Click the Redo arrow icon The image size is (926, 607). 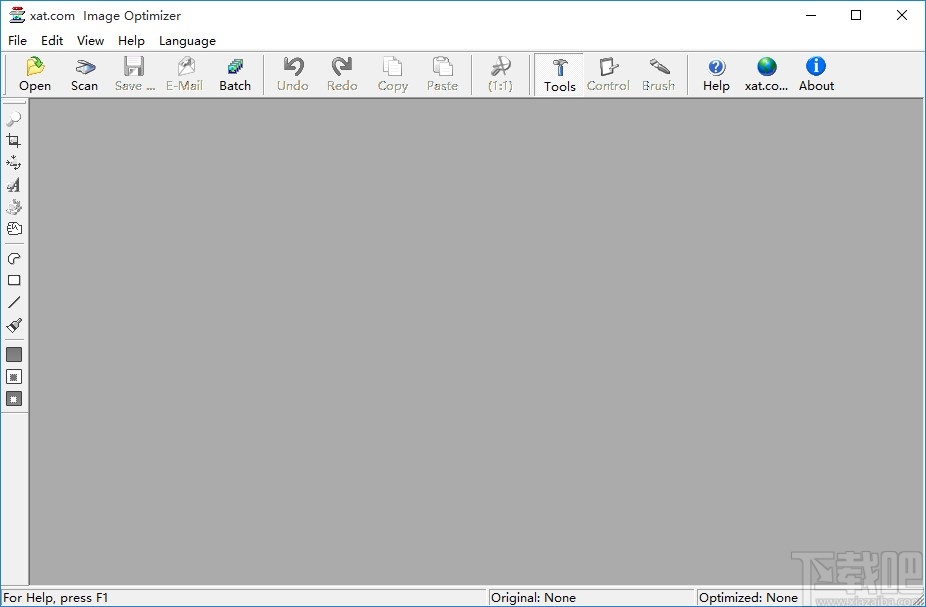point(342,66)
